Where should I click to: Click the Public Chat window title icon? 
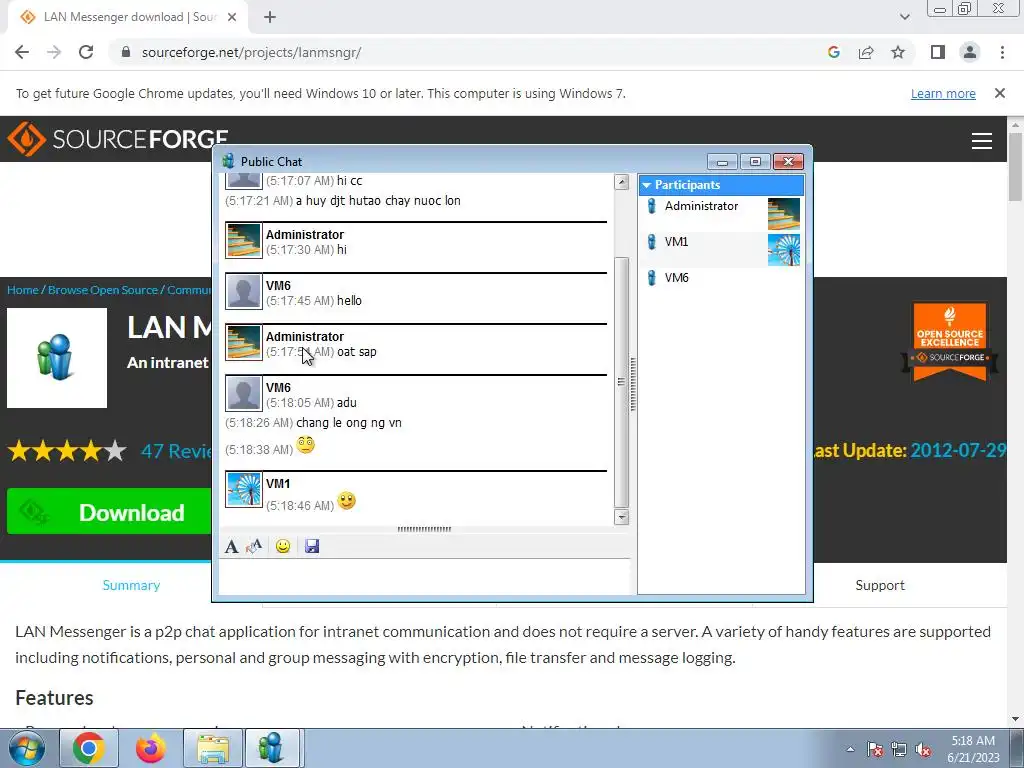(228, 161)
